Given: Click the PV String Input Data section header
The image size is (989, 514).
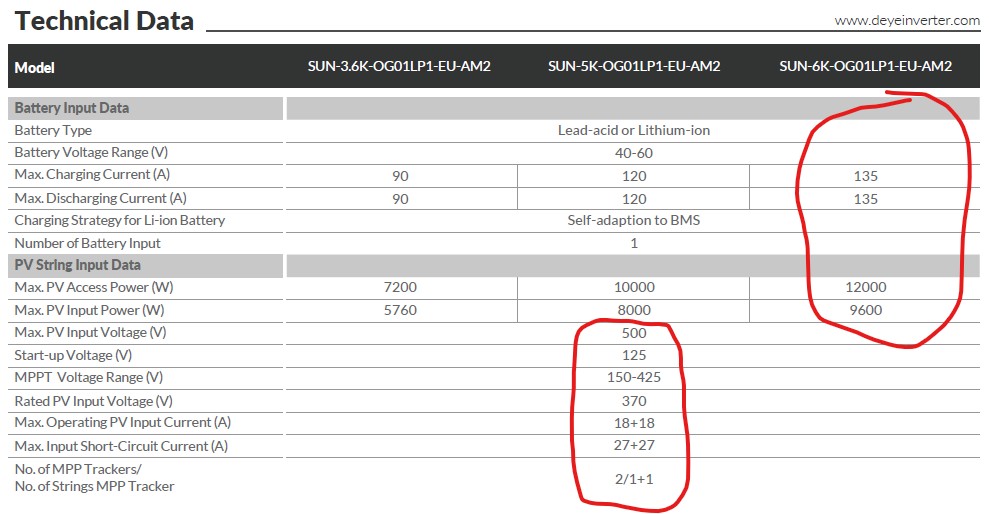Looking at the screenshot, I should coord(77,265).
